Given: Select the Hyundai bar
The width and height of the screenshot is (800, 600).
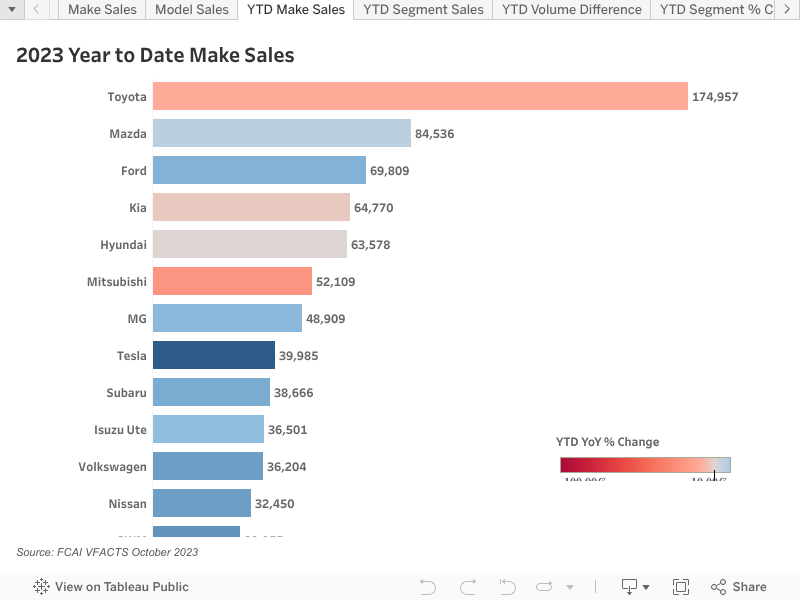Looking at the screenshot, I should point(250,244).
